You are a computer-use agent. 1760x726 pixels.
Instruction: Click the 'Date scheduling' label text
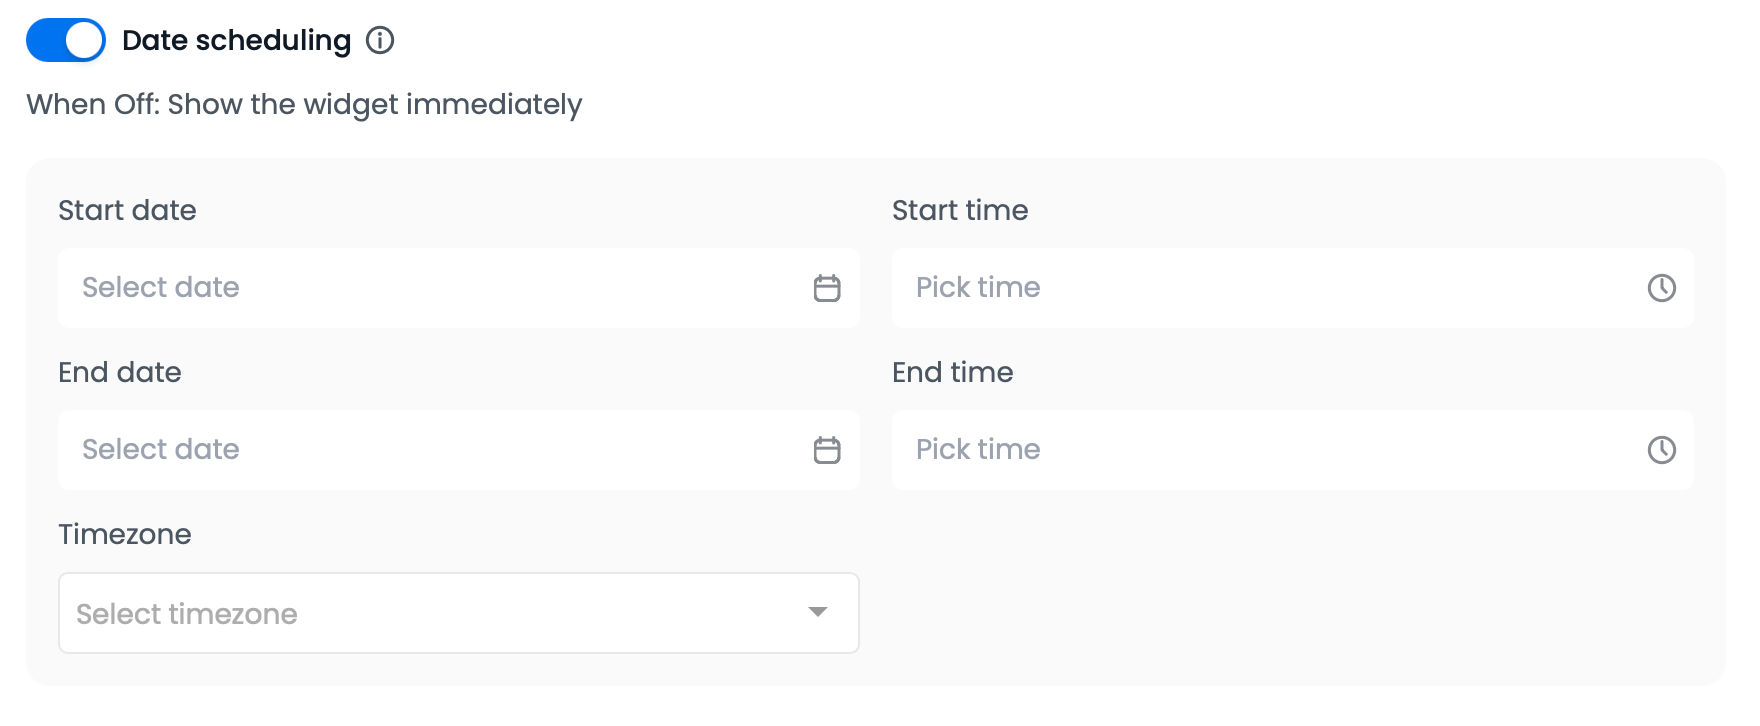(236, 41)
